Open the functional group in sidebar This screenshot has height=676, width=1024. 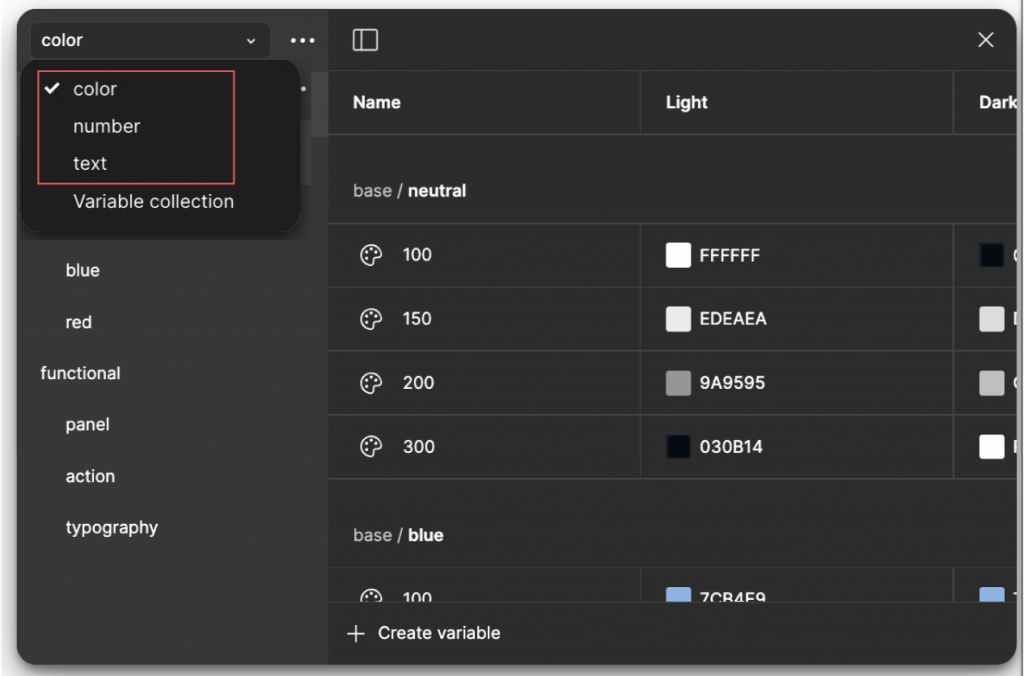80,373
